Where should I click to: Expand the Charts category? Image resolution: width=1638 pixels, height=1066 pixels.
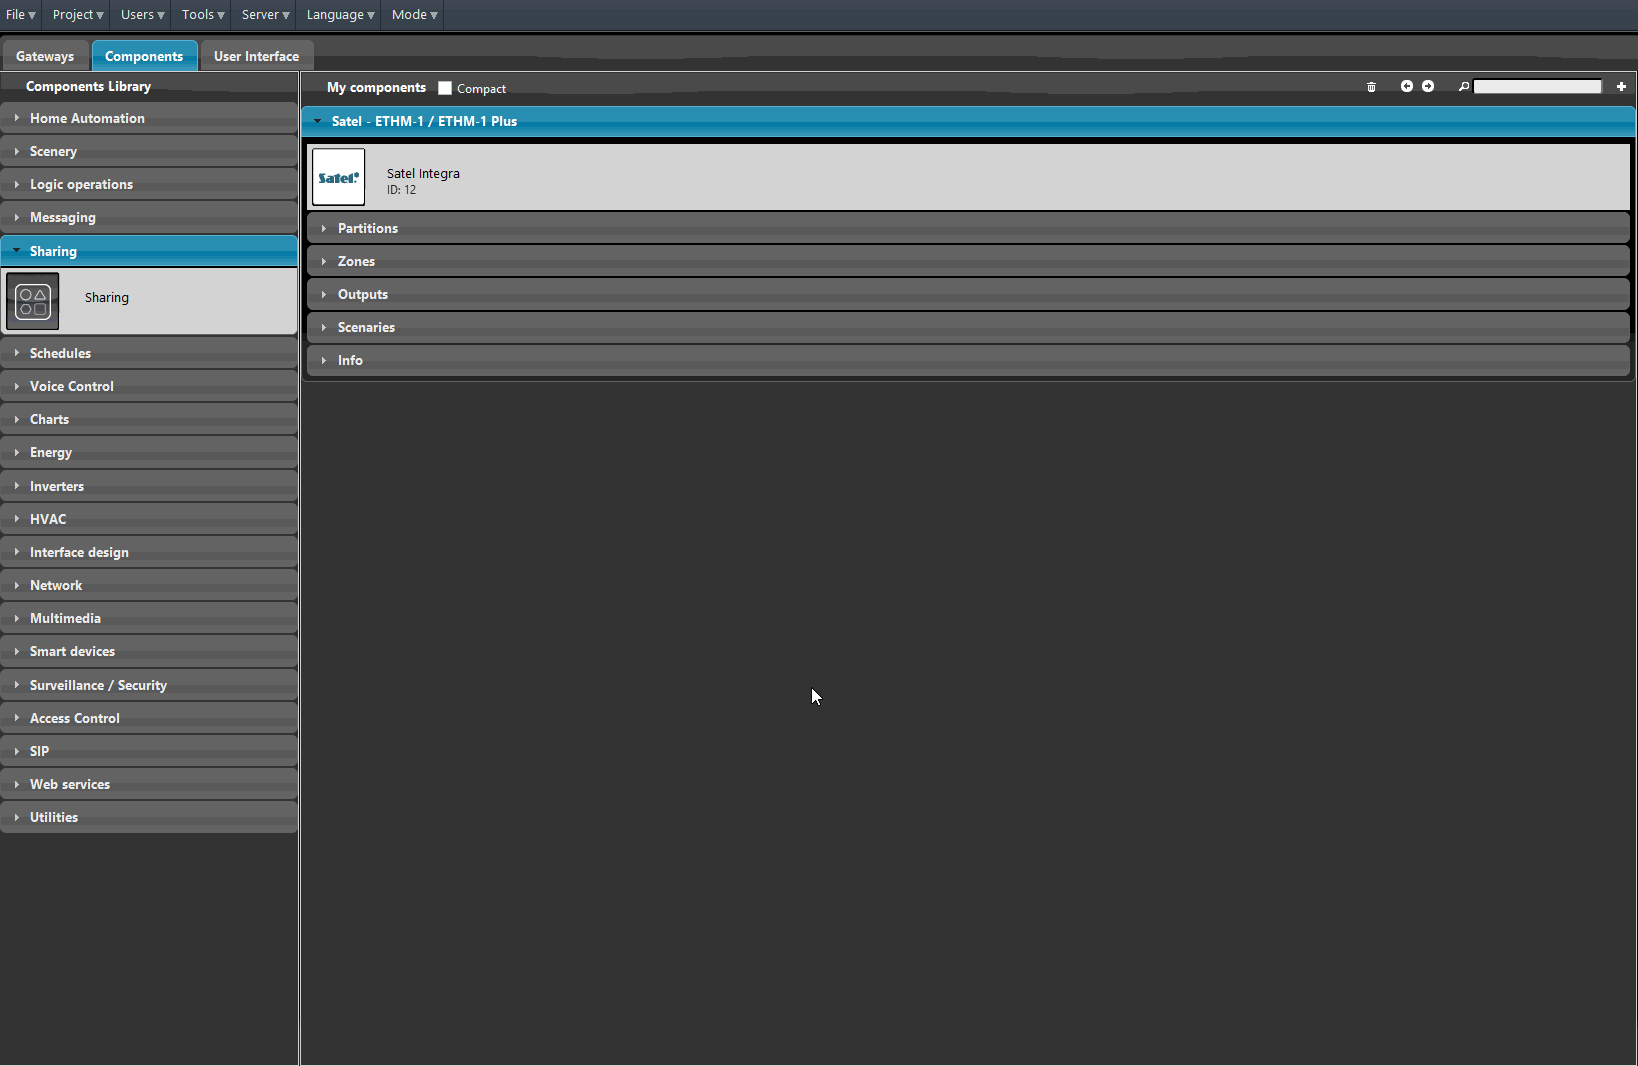pyautogui.click(x=149, y=419)
